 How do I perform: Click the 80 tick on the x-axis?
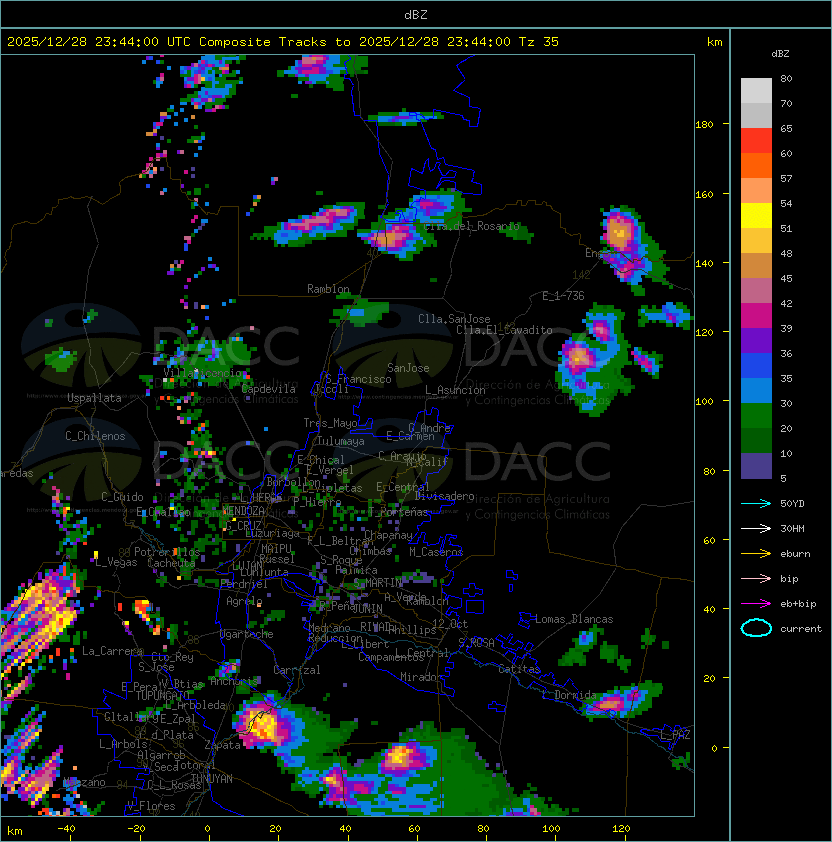(x=483, y=829)
